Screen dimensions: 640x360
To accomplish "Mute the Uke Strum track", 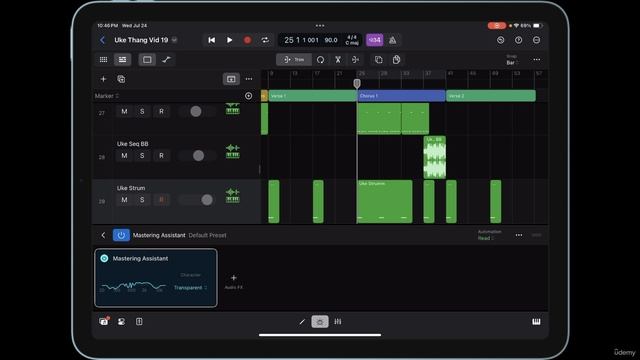I will point(124,200).
